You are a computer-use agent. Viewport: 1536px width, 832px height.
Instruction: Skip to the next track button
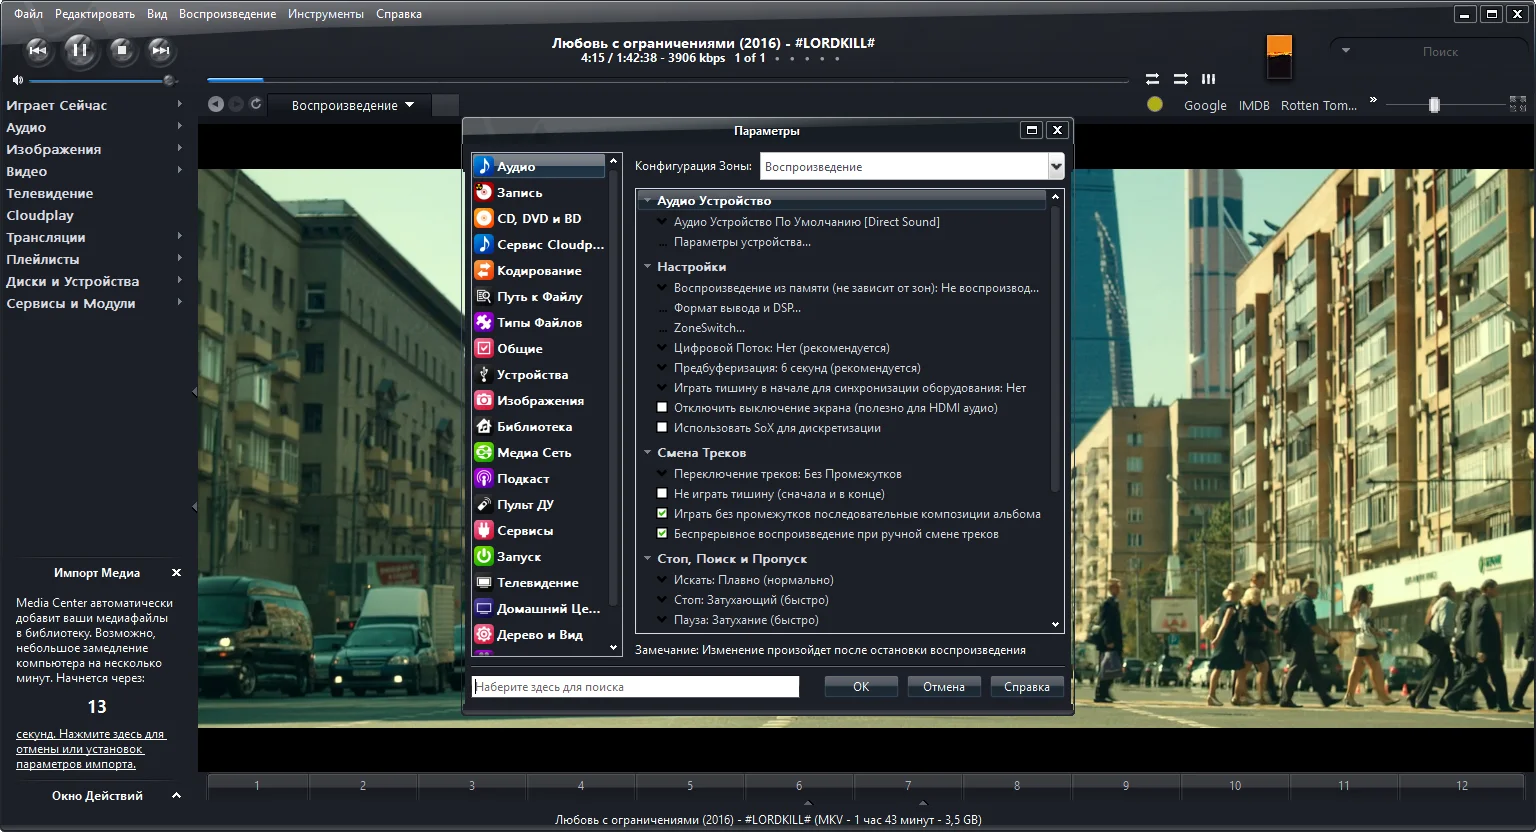[x=160, y=49]
